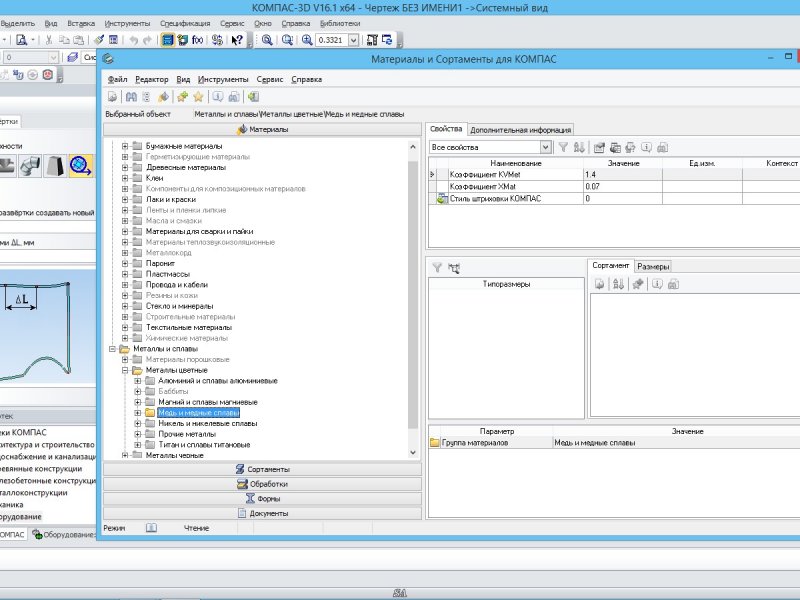Click the materials tree scrollbar down arrow
The height and width of the screenshot is (600, 800).
click(413, 452)
